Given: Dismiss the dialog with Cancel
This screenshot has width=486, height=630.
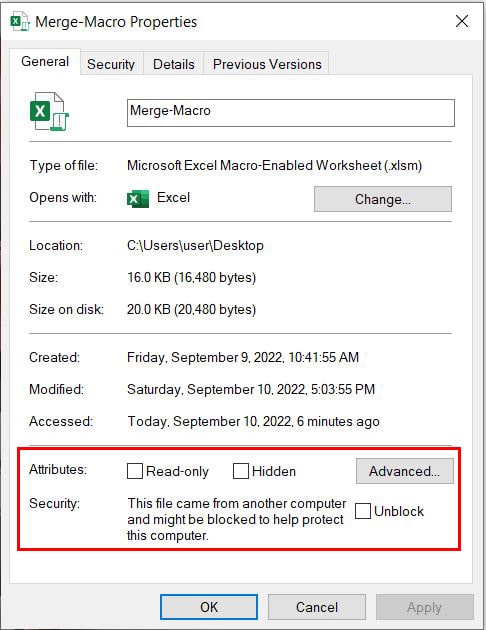Looking at the screenshot, I should pos(317,607).
